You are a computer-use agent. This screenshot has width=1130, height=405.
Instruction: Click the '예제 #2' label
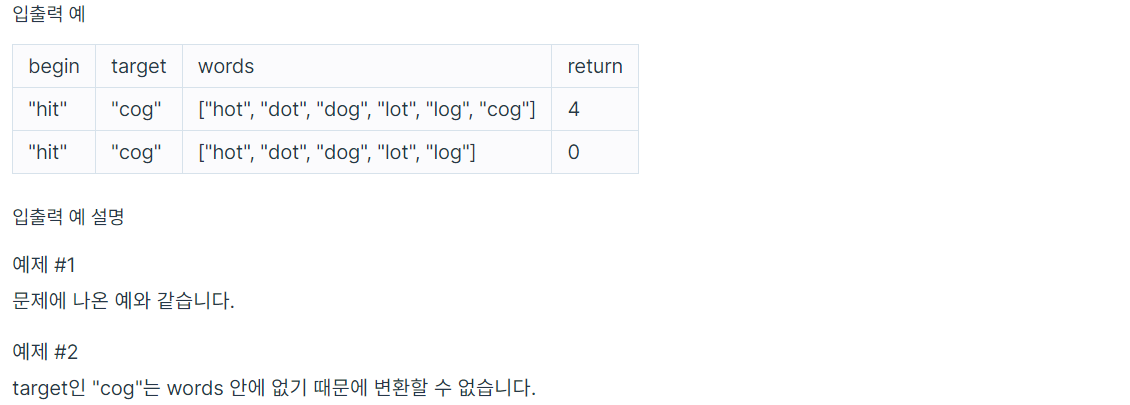pyautogui.click(x=45, y=352)
